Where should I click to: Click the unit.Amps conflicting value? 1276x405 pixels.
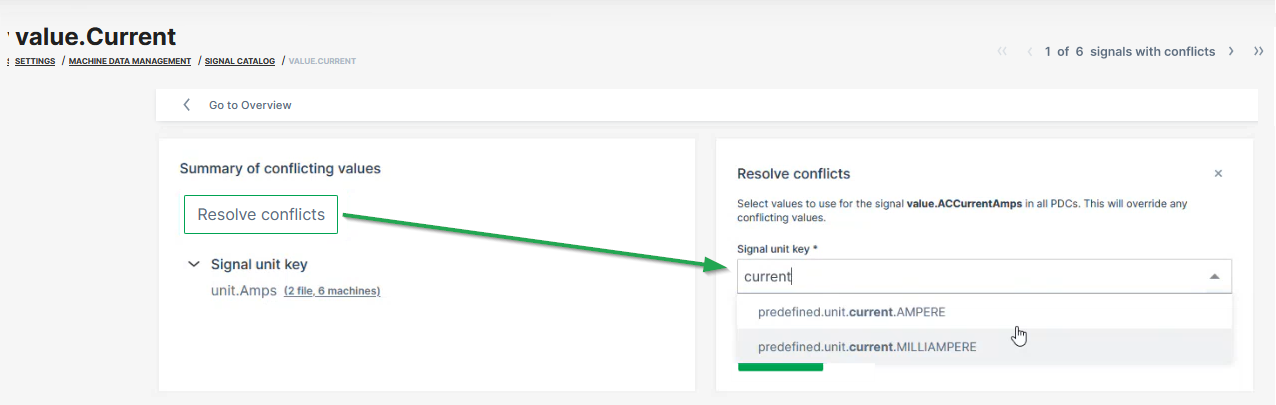[x=236, y=291]
